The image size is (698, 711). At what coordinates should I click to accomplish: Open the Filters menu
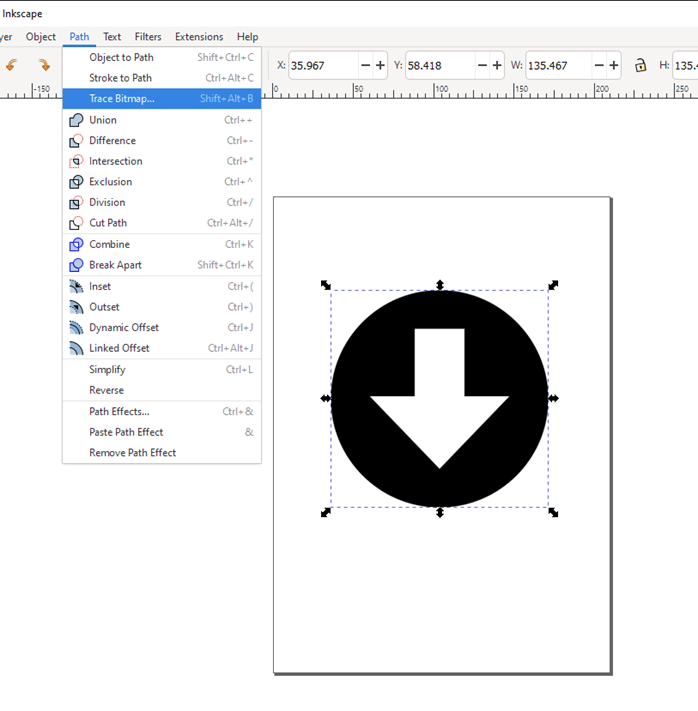pyautogui.click(x=148, y=37)
